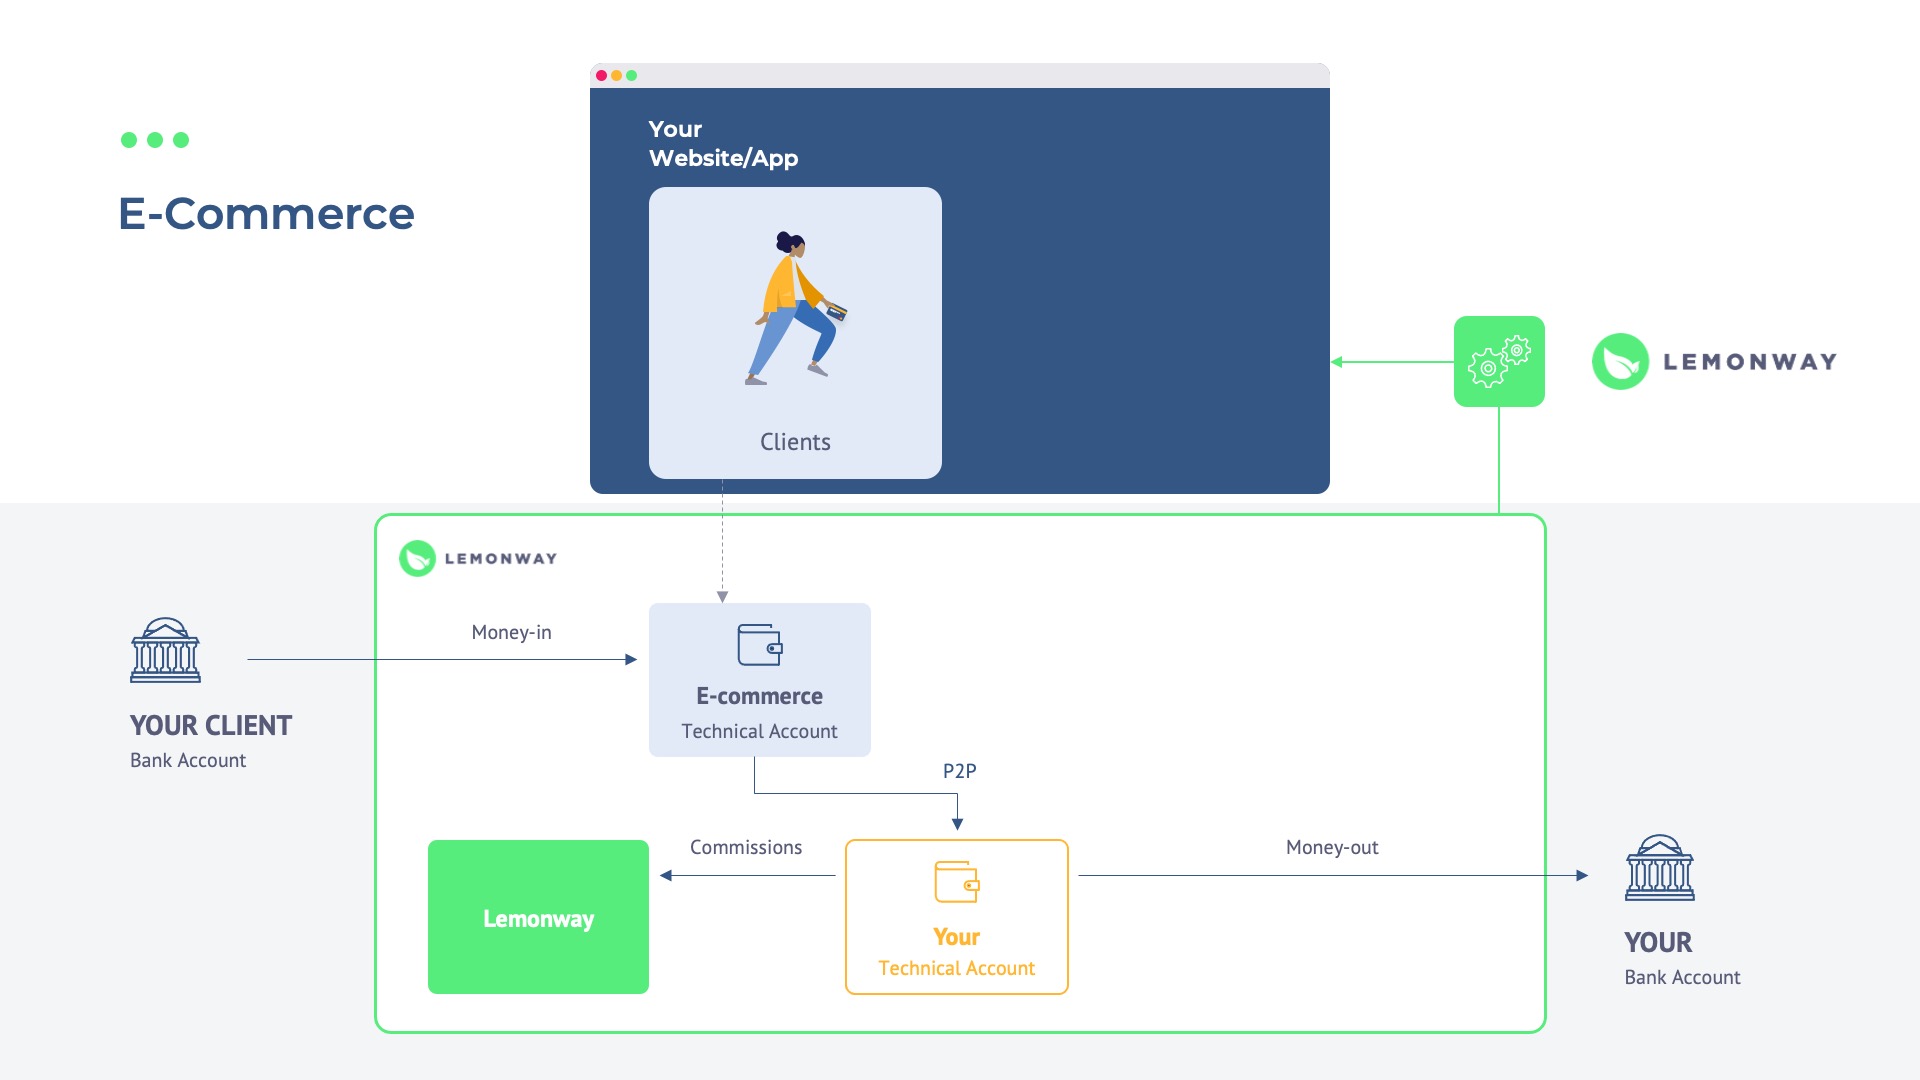Click the Your Bank Account building icon
1920x1080 pixels.
[1660, 868]
